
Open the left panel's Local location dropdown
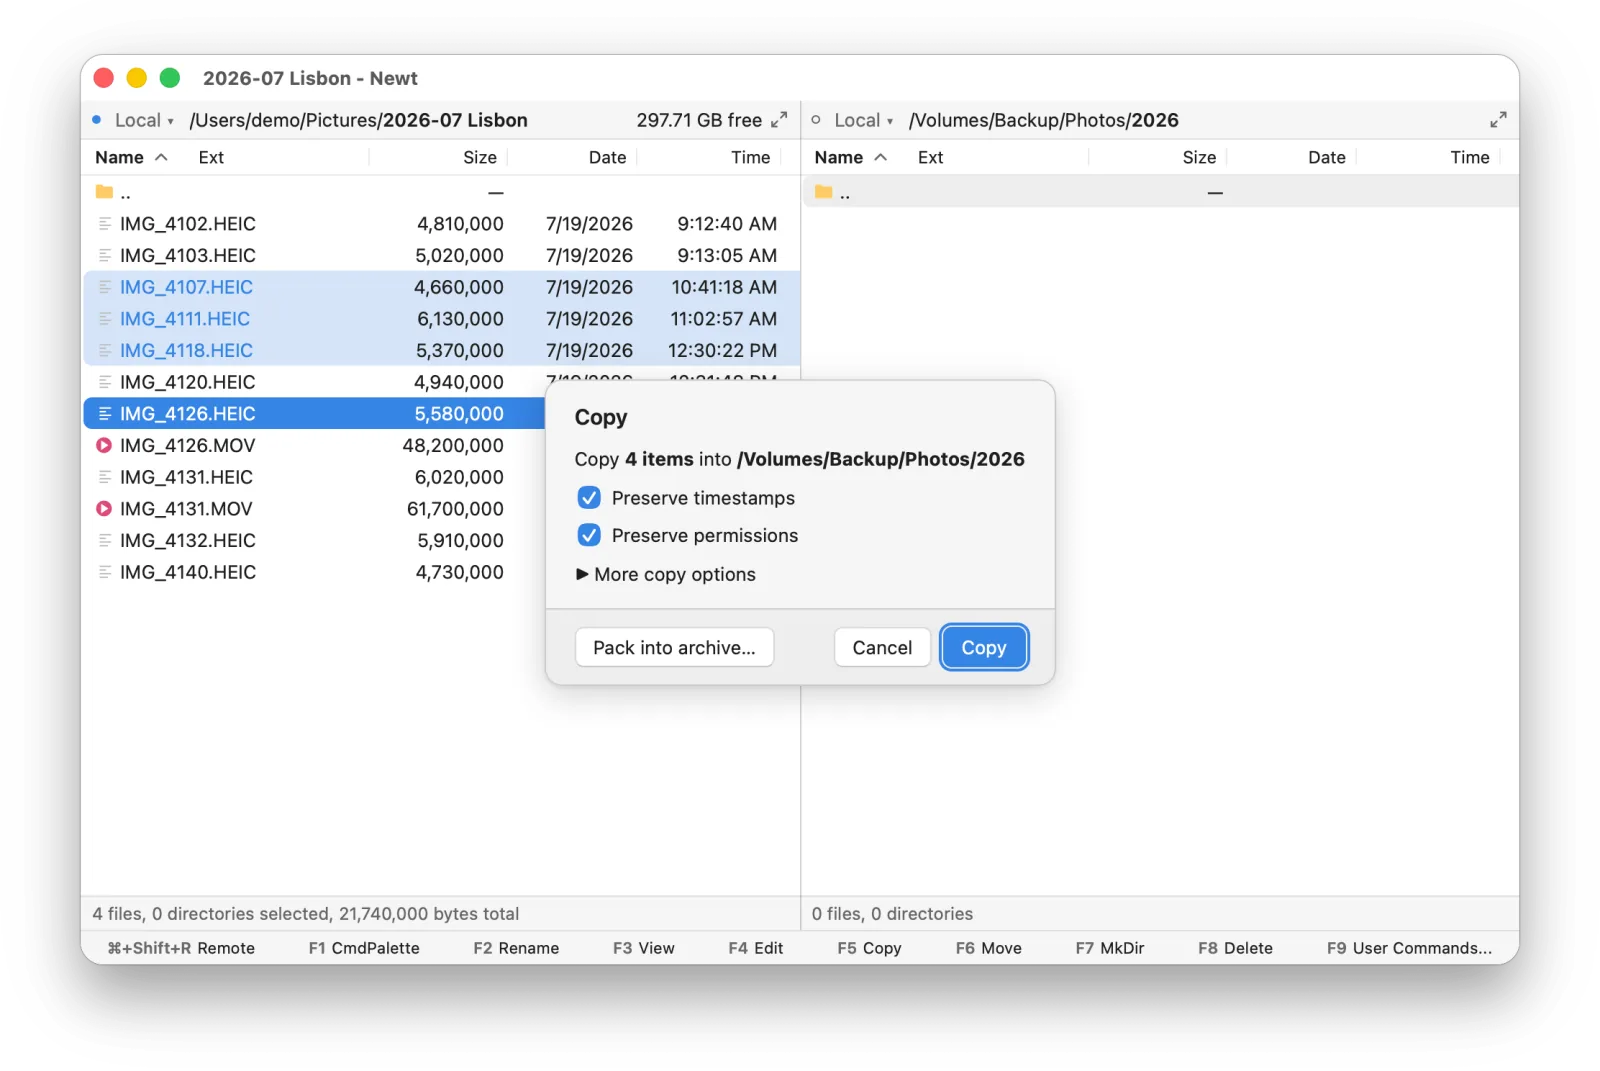click(144, 120)
